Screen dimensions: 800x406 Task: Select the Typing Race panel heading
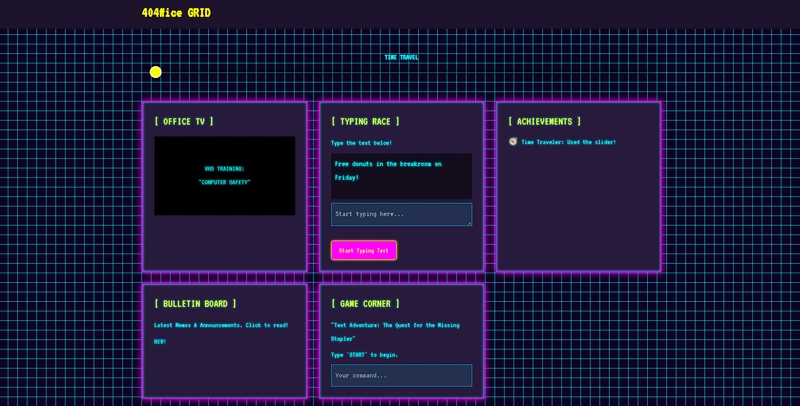coord(365,121)
